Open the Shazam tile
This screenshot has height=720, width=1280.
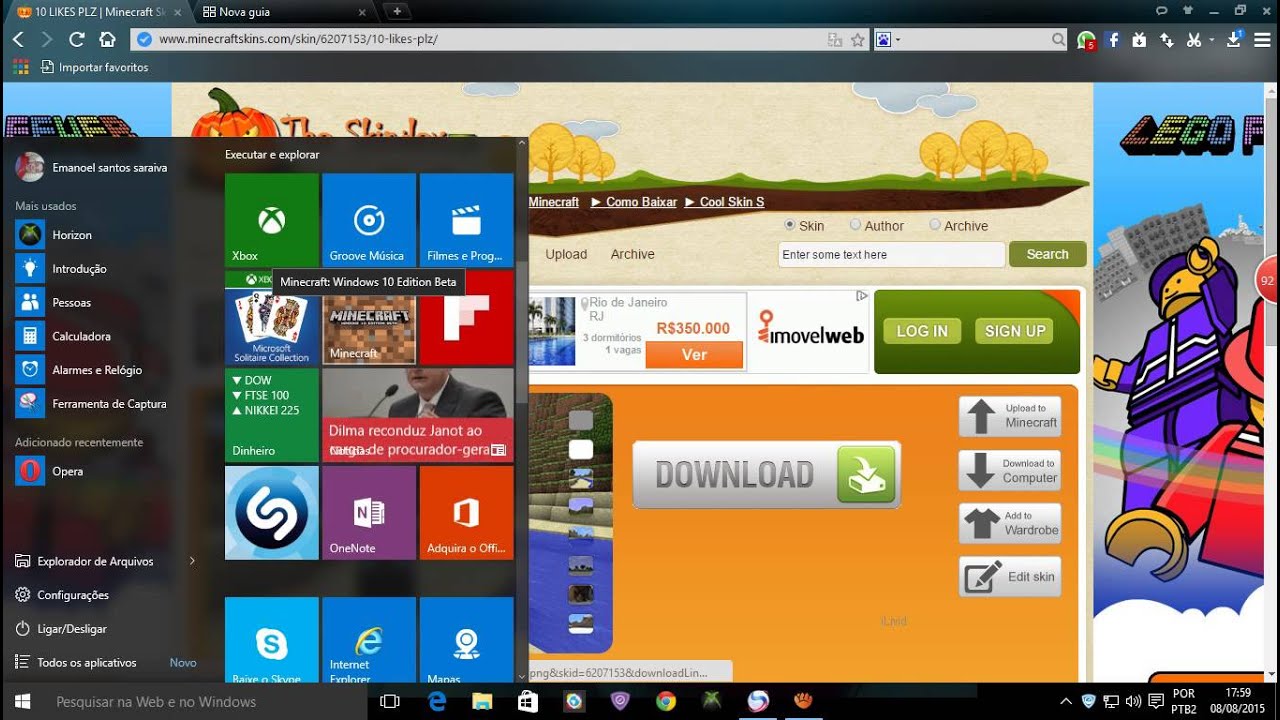click(x=272, y=513)
